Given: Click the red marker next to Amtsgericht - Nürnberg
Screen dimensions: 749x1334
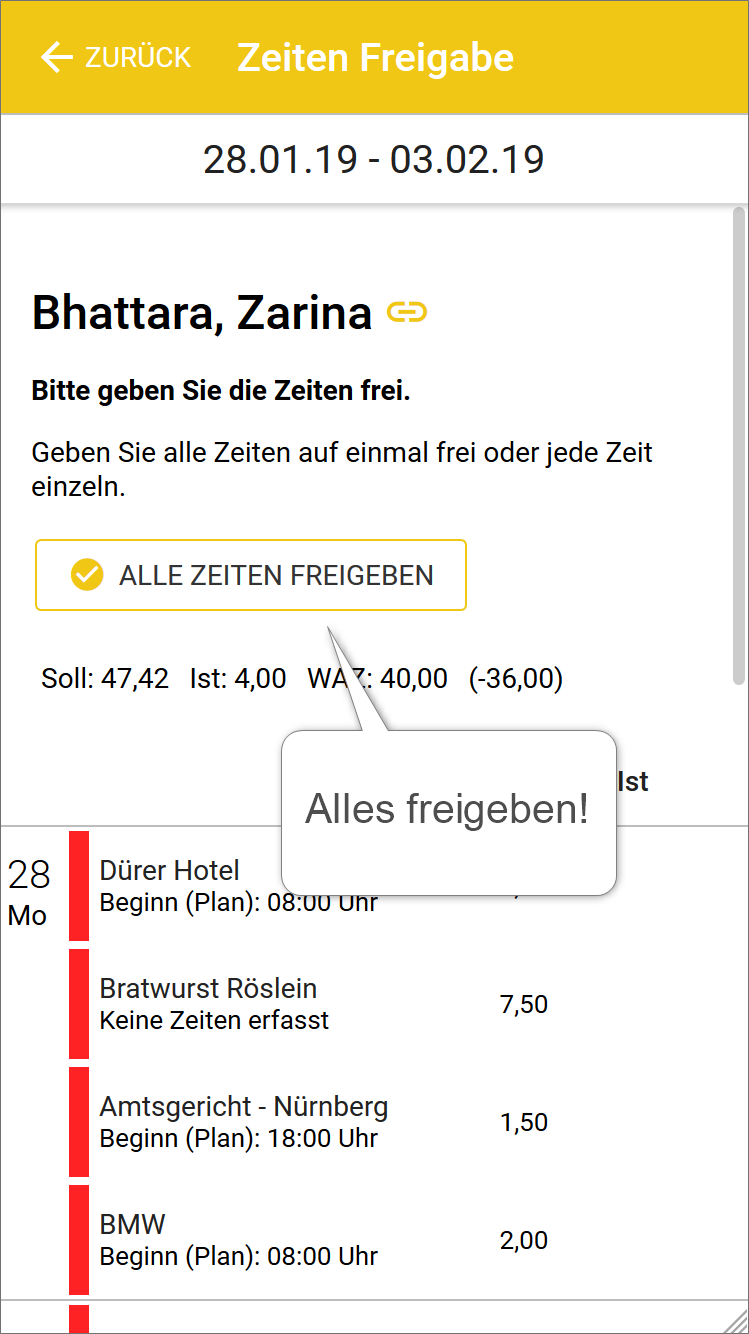Looking at the screenshot, I should point(79,1121).
